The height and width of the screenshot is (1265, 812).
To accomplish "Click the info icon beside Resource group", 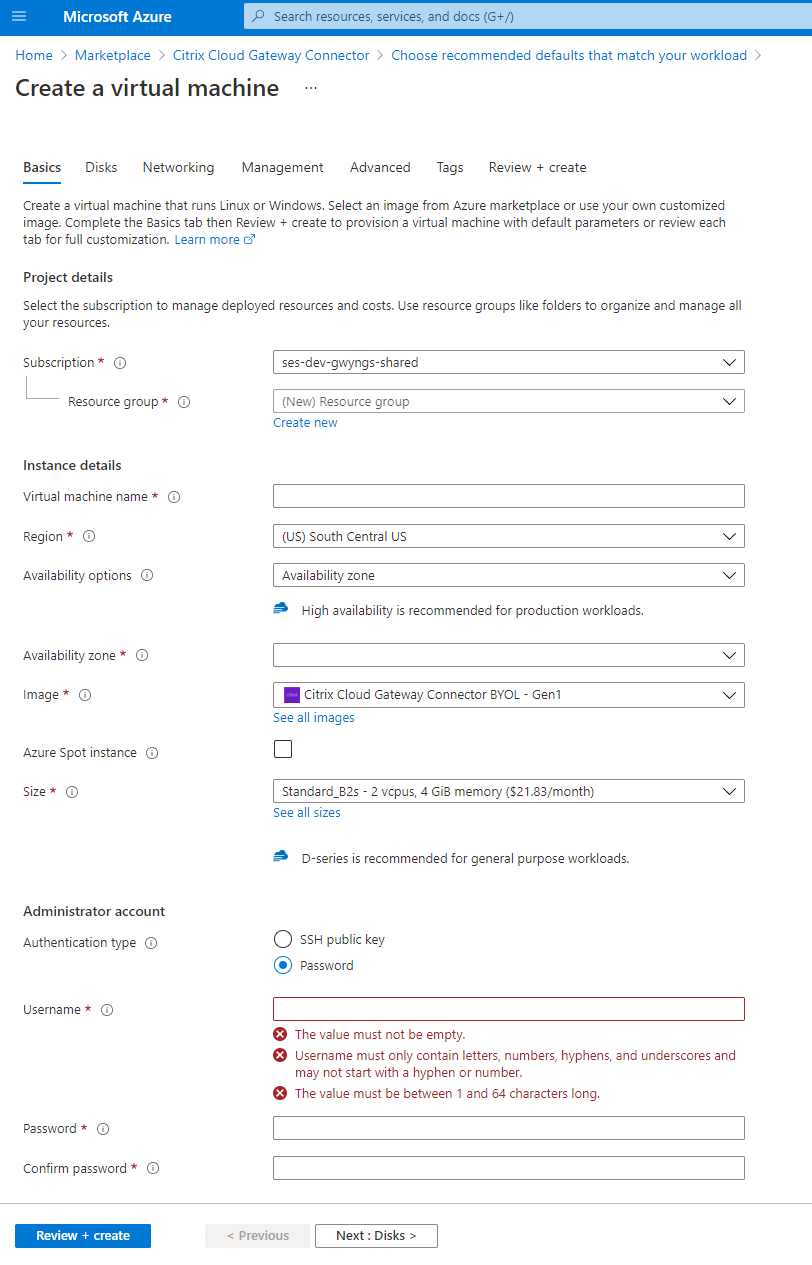I will 184,402.
